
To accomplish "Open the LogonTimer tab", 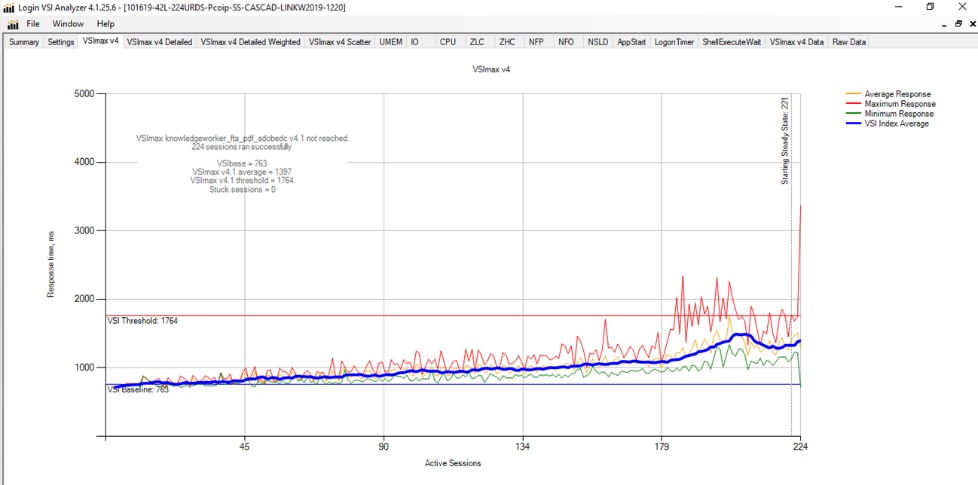I will 674,42.
